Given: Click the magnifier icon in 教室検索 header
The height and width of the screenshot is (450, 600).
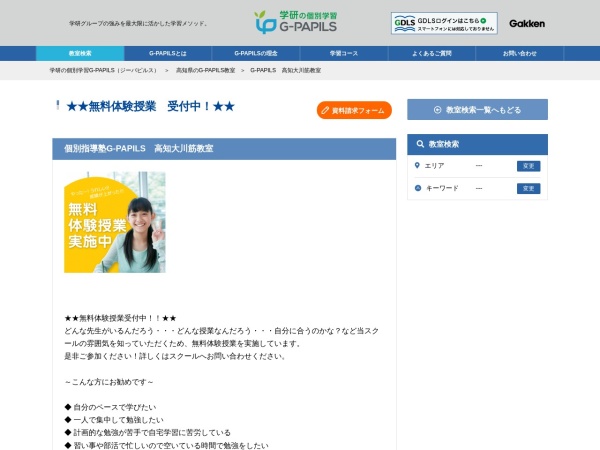Looking at the screenshot, I should (420, 144).
